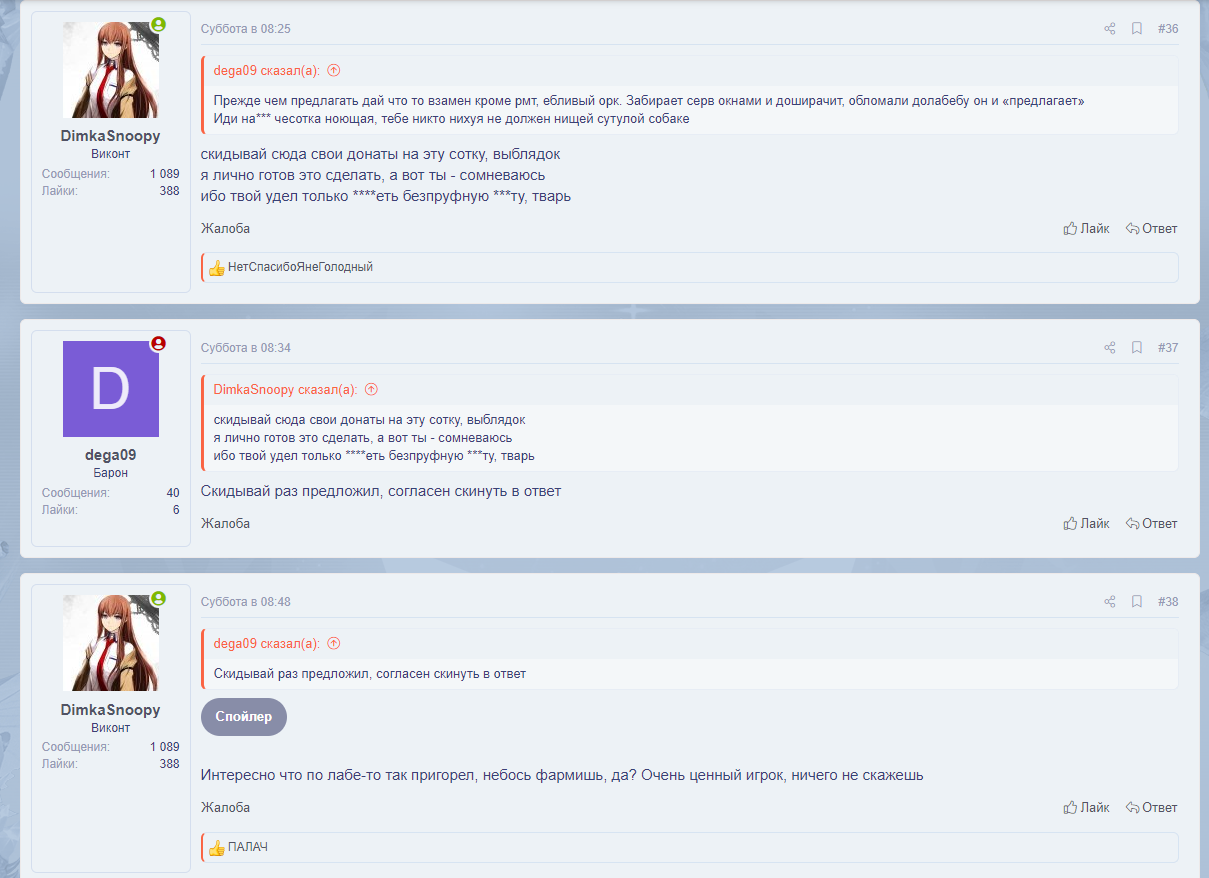1209x878 pixels.
Task: Expand quoted DimkaSnoopy text in post #37
Action: click(x=690, y=438)
